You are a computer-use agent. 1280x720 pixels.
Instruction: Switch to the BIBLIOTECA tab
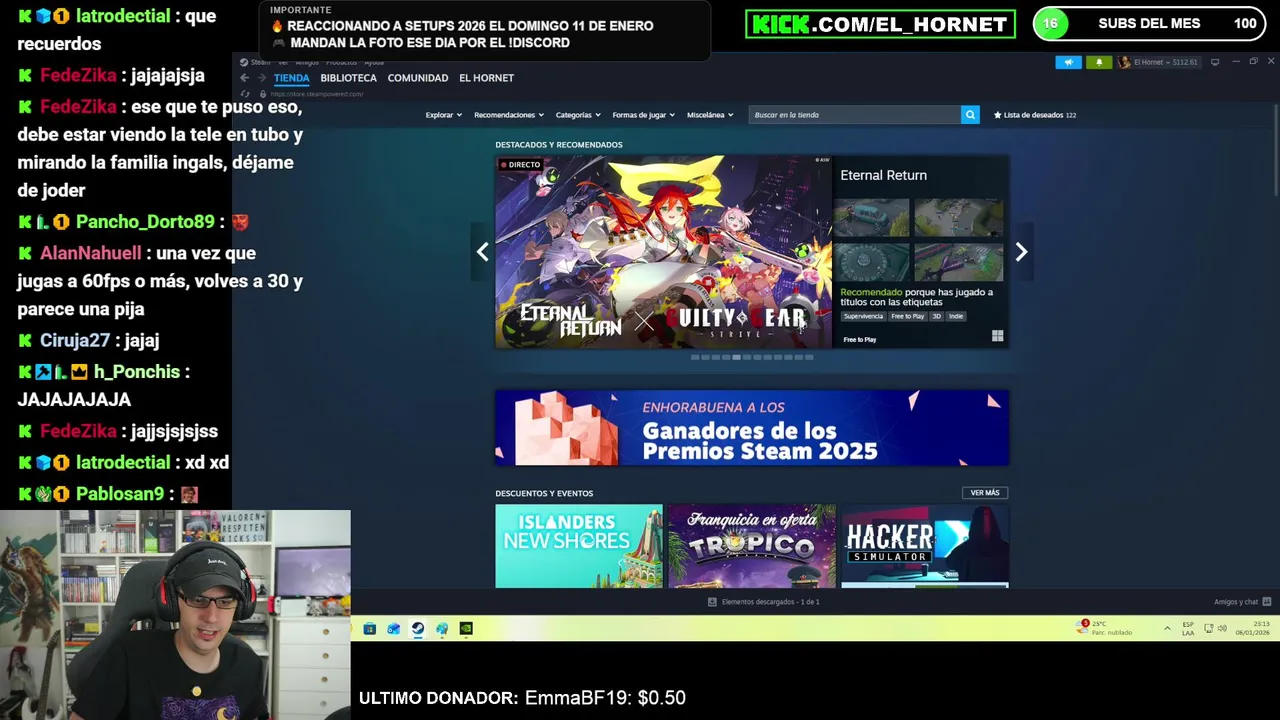pyautogui.click(x=348, y=78)
